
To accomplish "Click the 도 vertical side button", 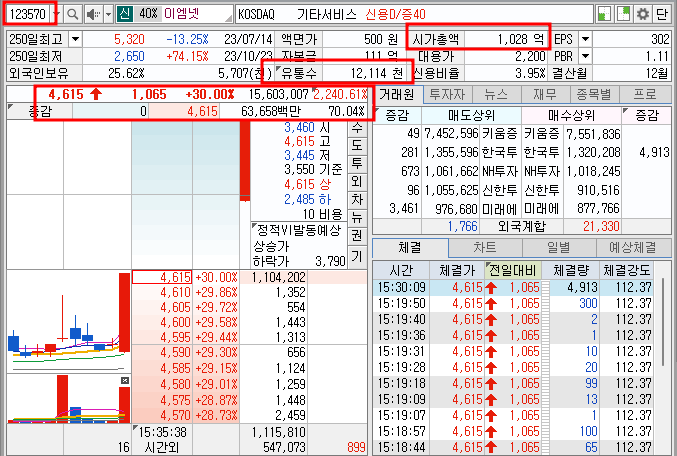I will [x=357, y=145].
